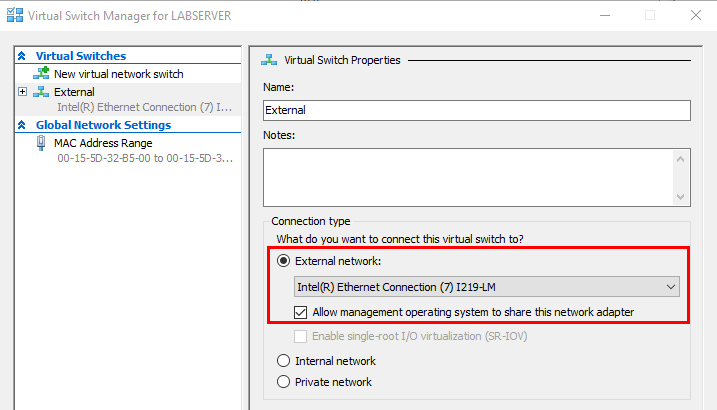Click the Enable single-root I/O virtualization checkbox
The height and width of the screenshot is (410, 717).
click(x=301, y=336)
